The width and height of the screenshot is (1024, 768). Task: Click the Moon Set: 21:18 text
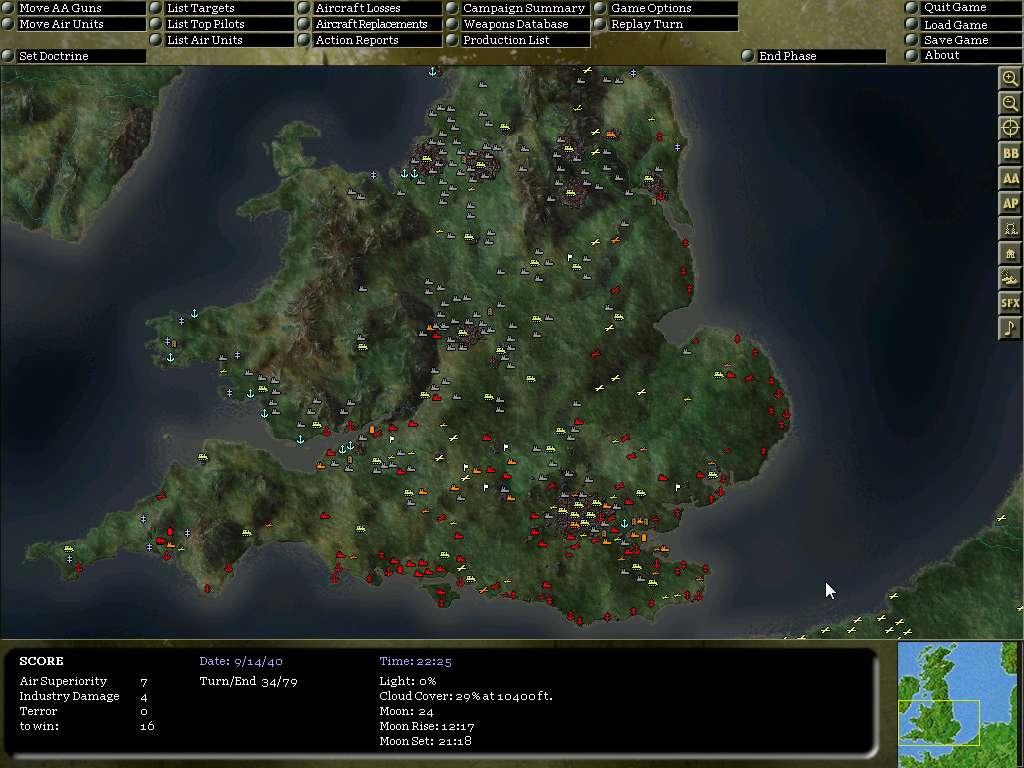click(425, 741)
